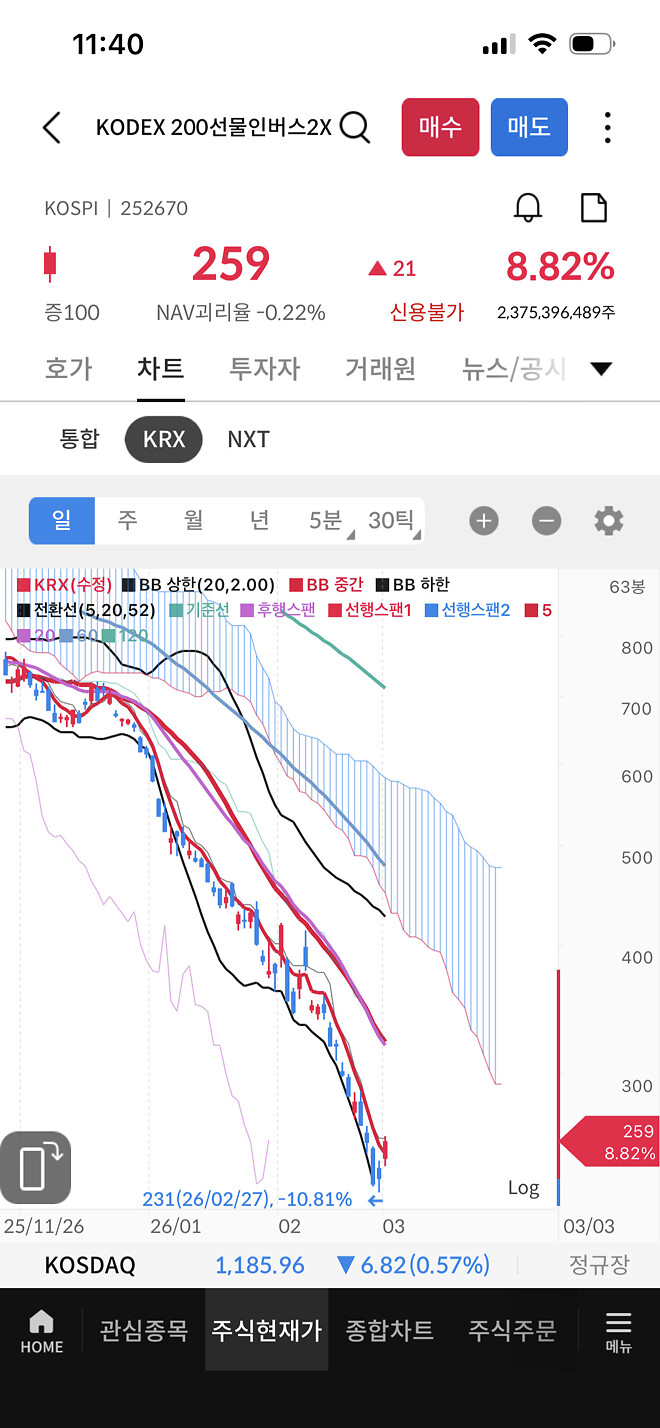Open the 투자자 tab
The image size is (660, 1428).
coord(265,368)
